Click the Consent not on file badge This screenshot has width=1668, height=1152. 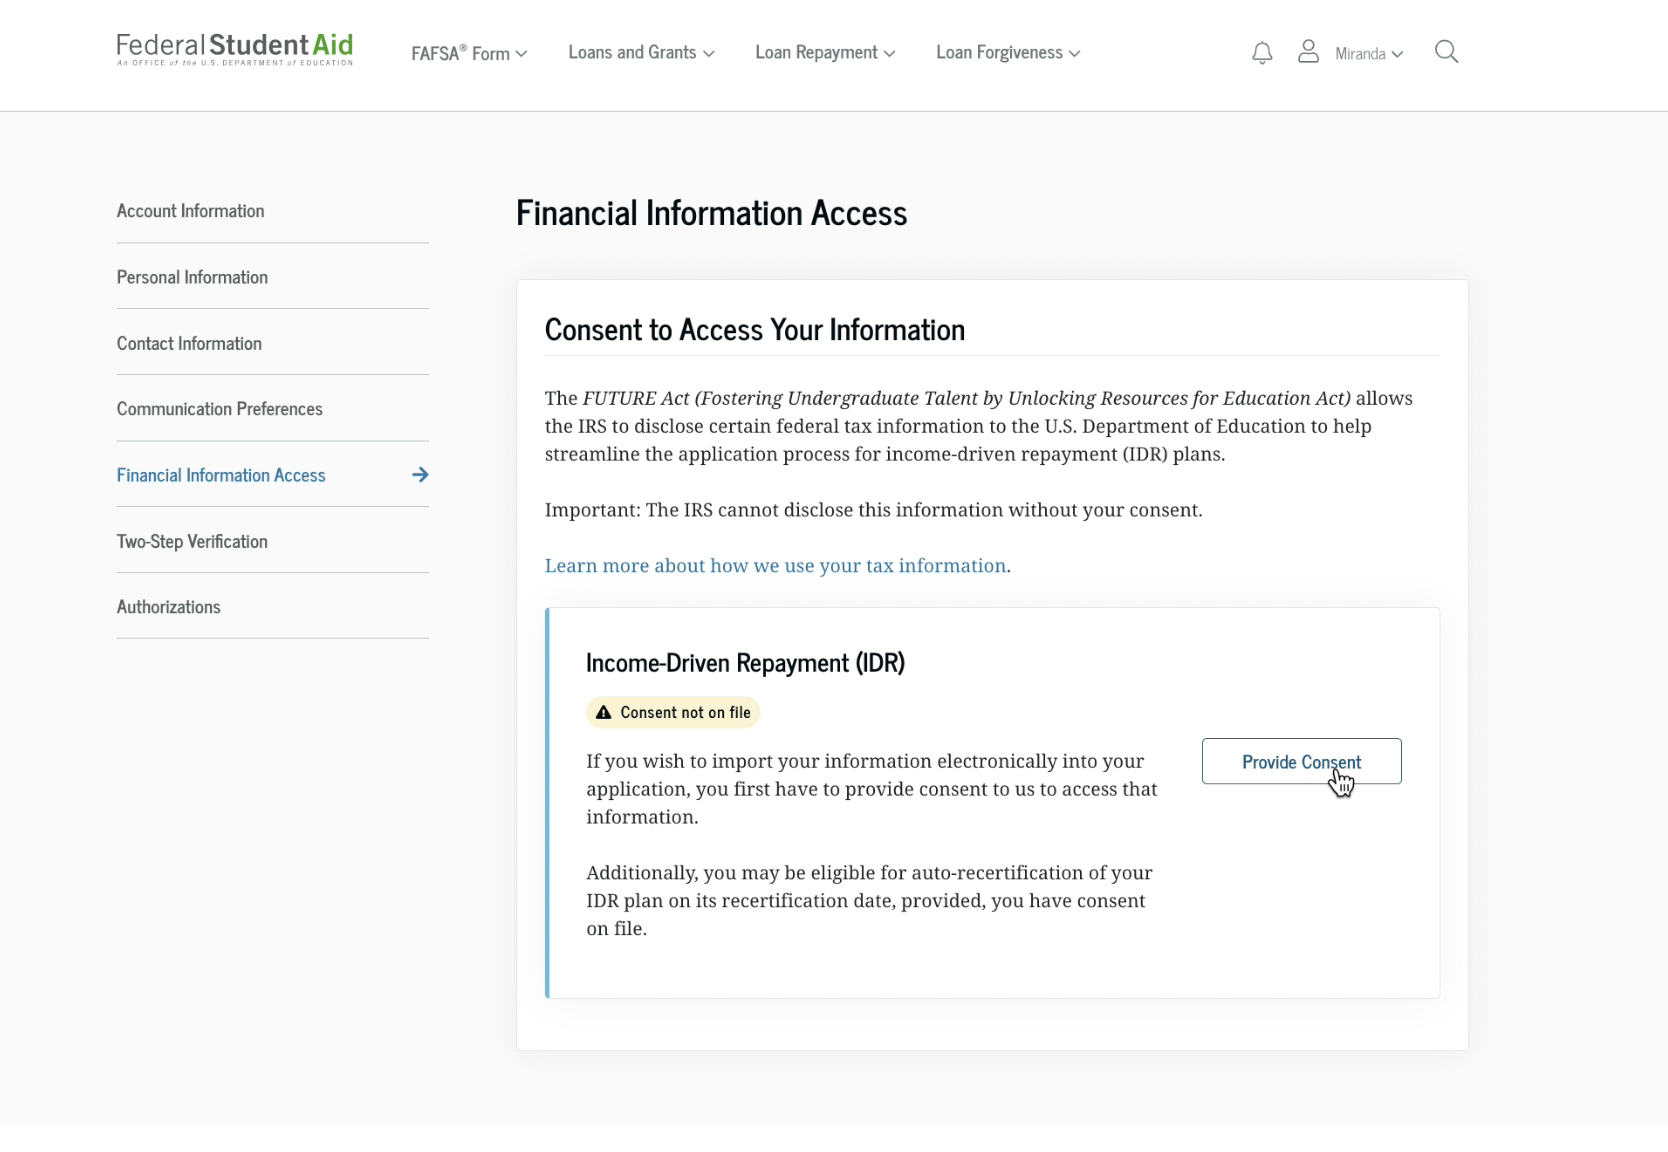click(672, 712)
